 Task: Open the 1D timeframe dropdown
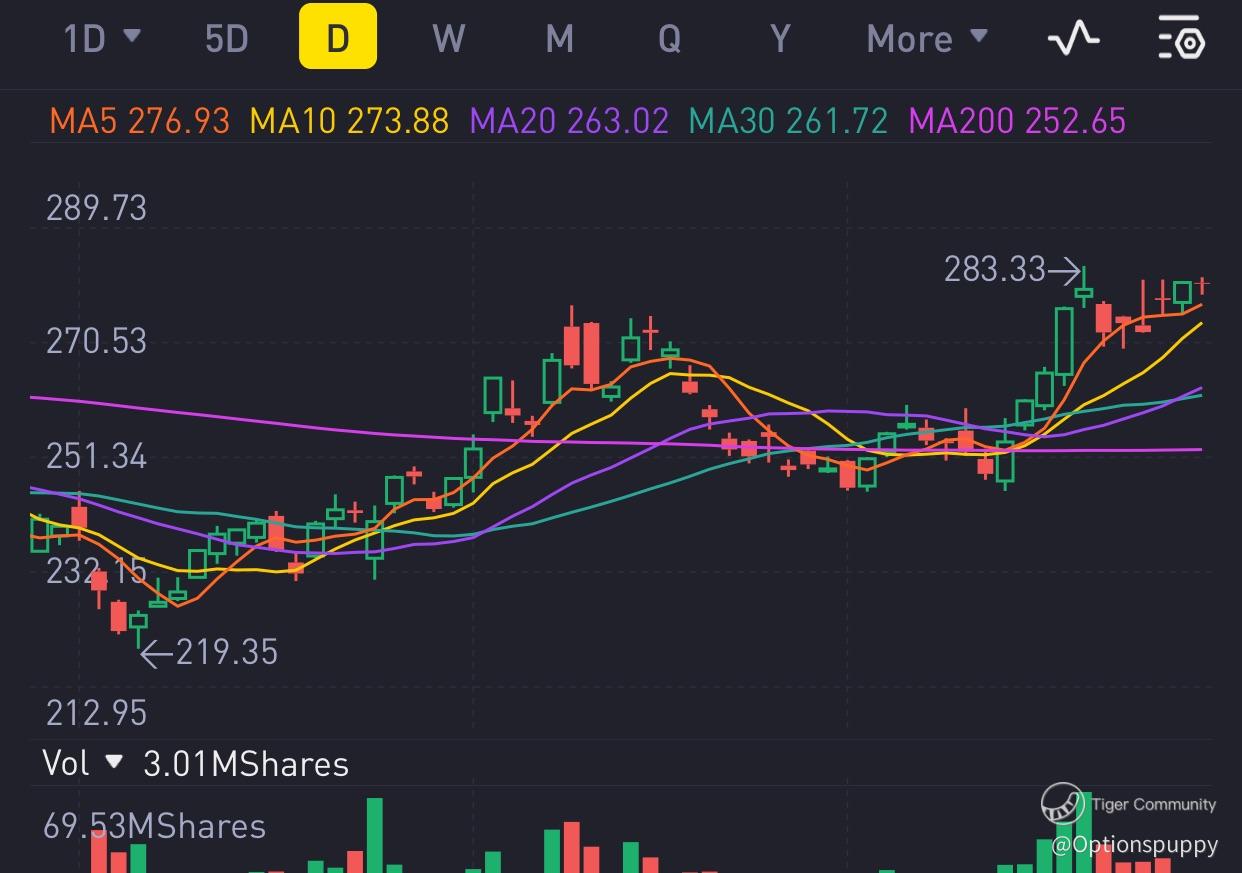point(102,39)
